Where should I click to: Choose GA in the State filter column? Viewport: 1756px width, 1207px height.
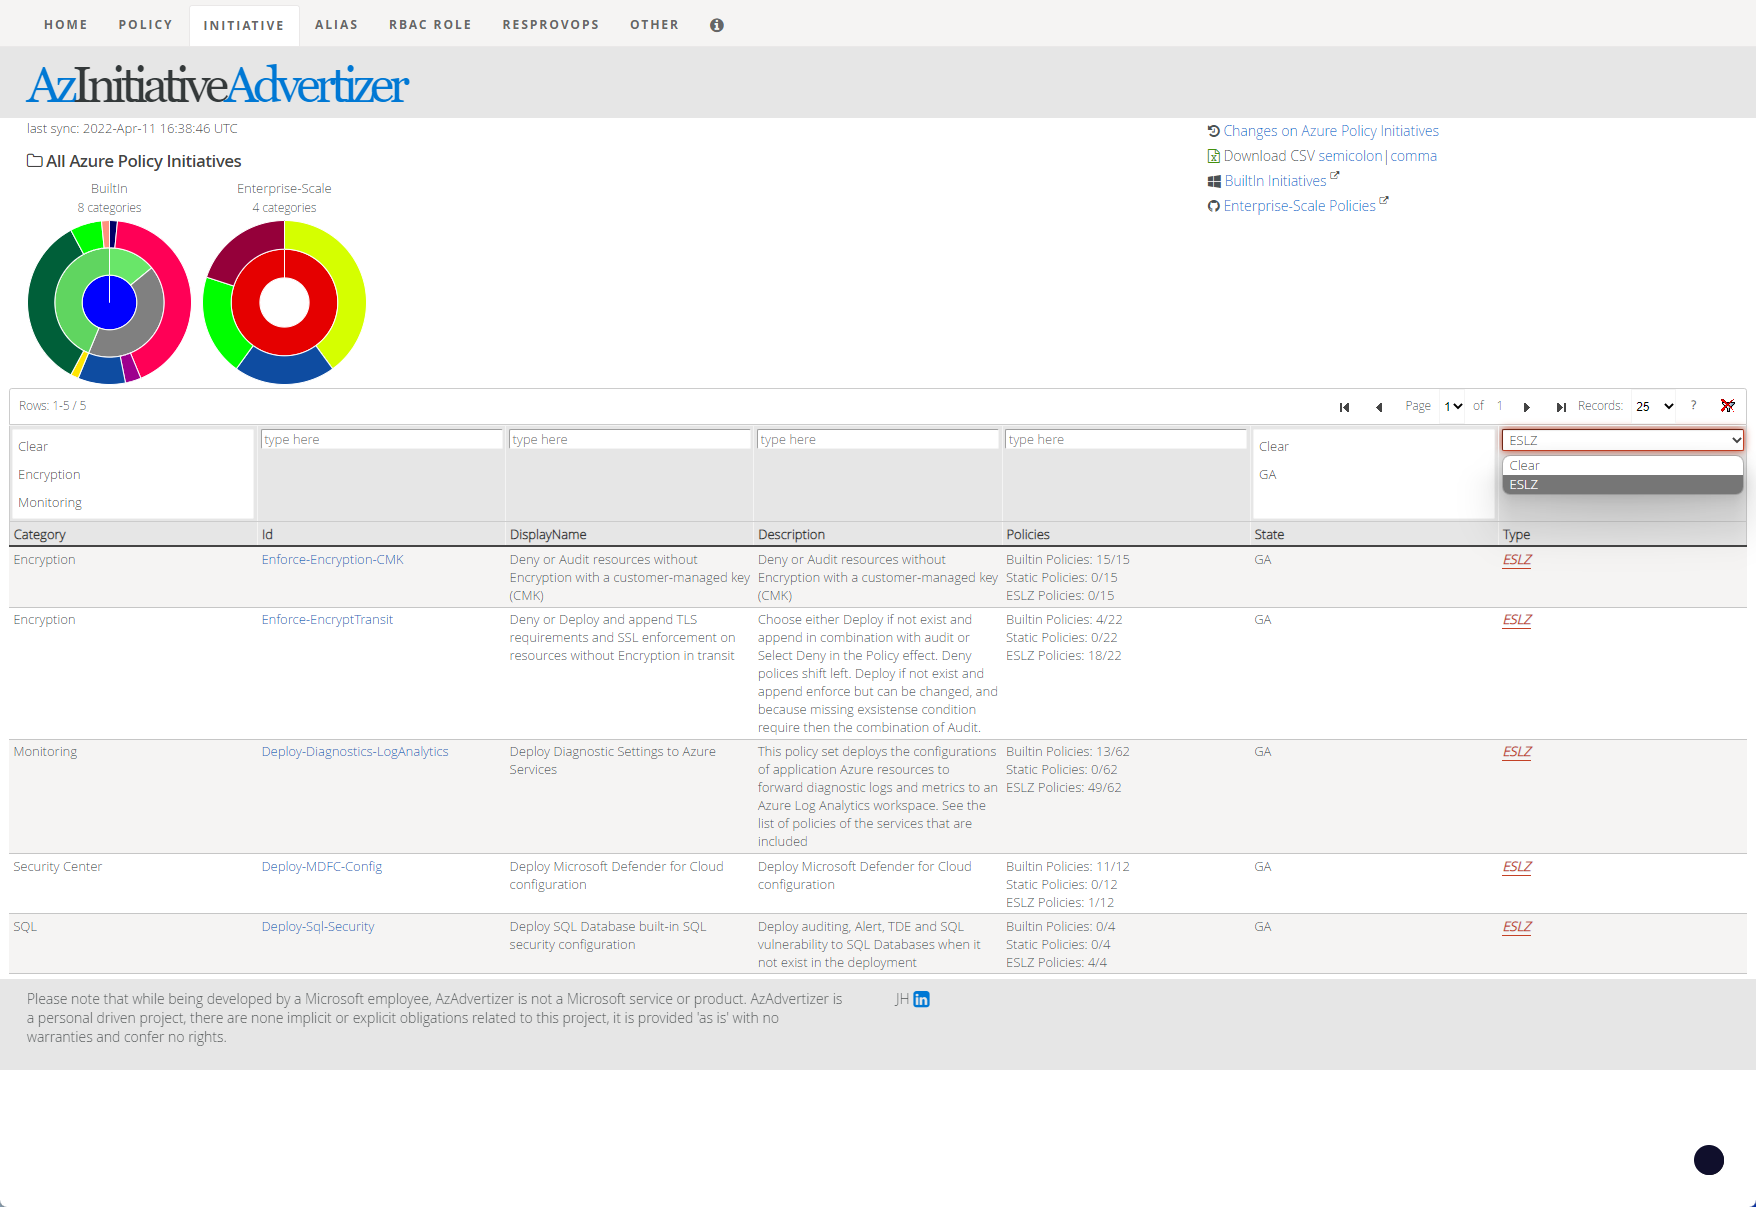pos(1268,474)
